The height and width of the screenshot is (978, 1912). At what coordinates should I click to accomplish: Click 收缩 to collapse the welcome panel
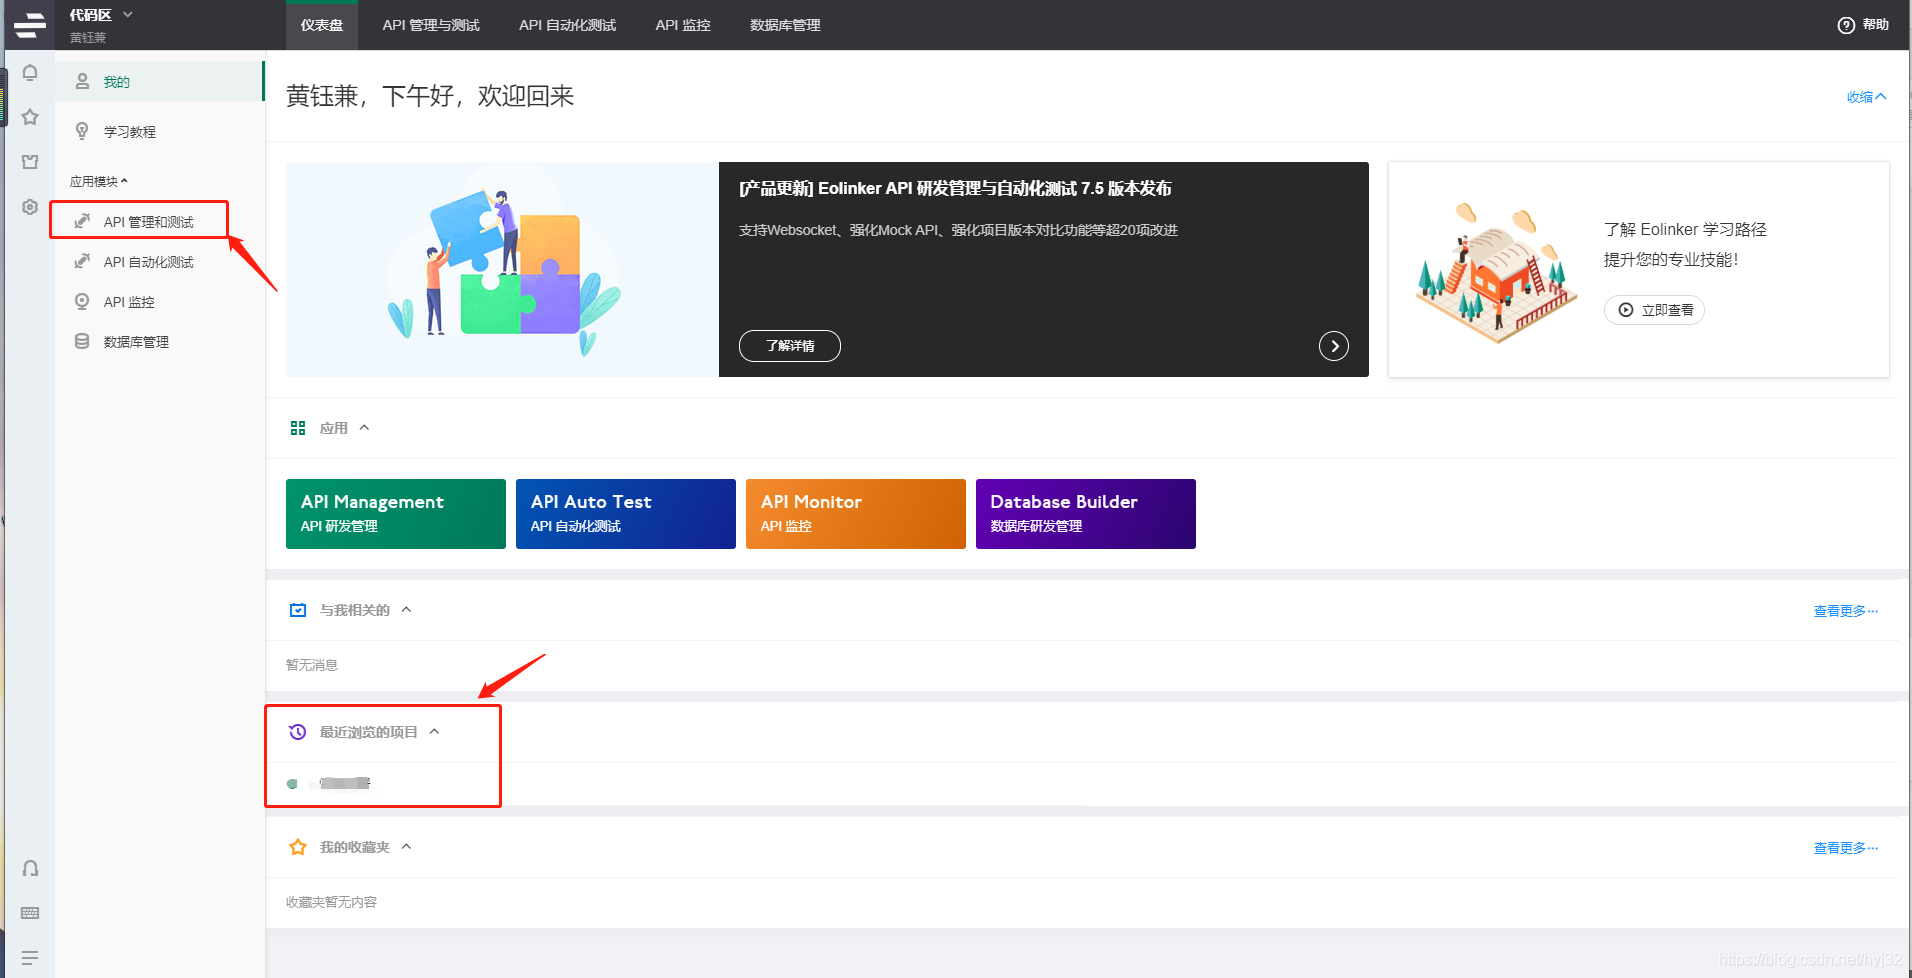click(x=1866, y=97)
